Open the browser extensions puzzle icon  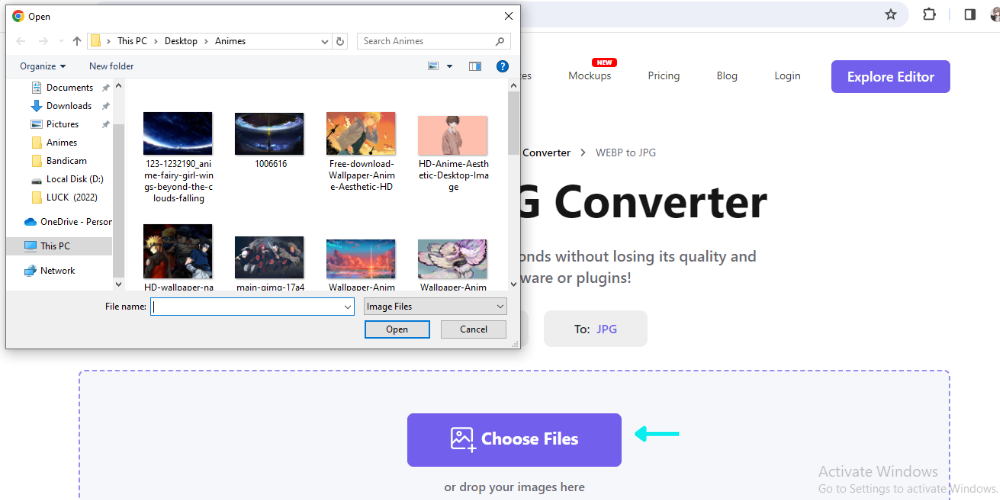point(929,14)
